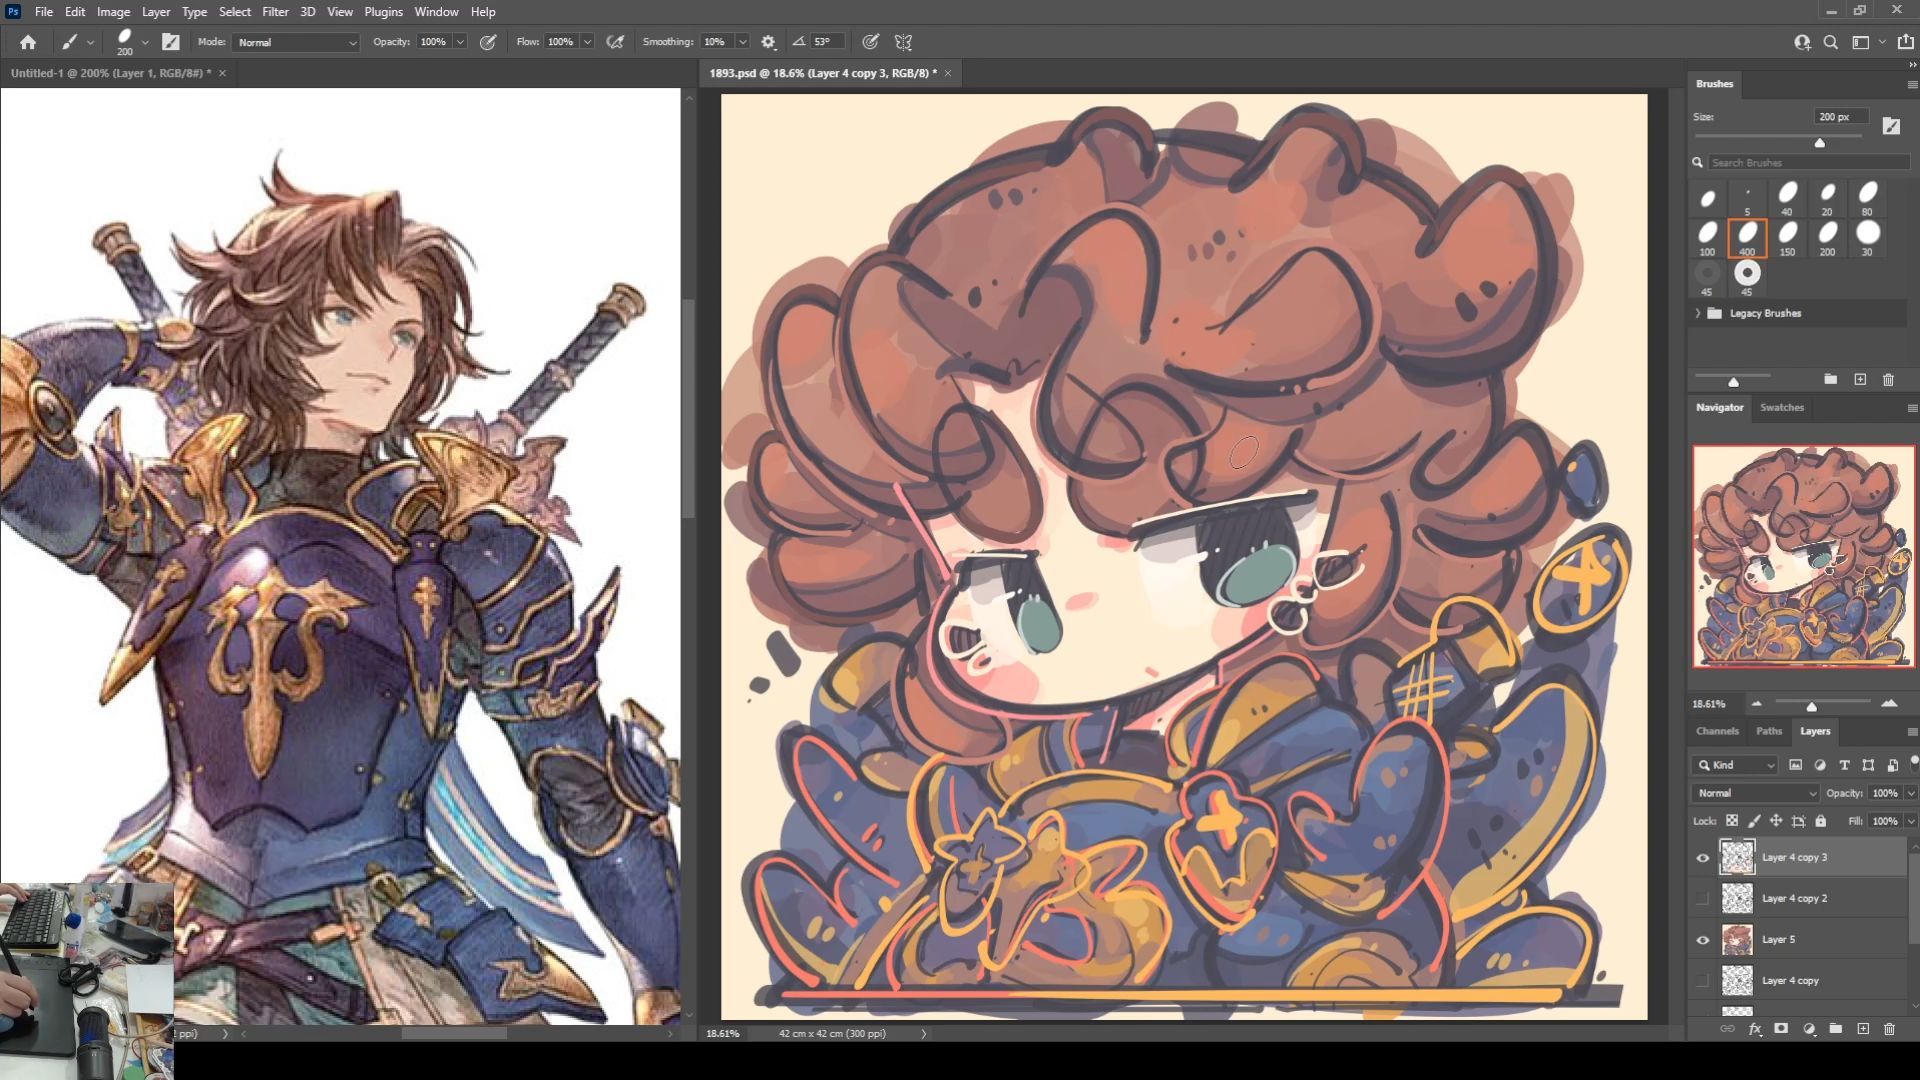Expand the Smoothing percentage dropdown arrow
Image resolution: width=1920 pixels, height=1080 pixels.
tap(742, 42)
